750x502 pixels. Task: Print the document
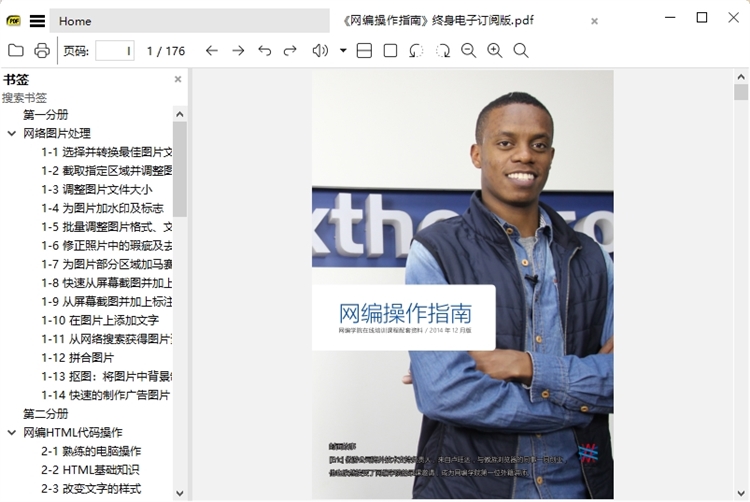pos(42,51)
